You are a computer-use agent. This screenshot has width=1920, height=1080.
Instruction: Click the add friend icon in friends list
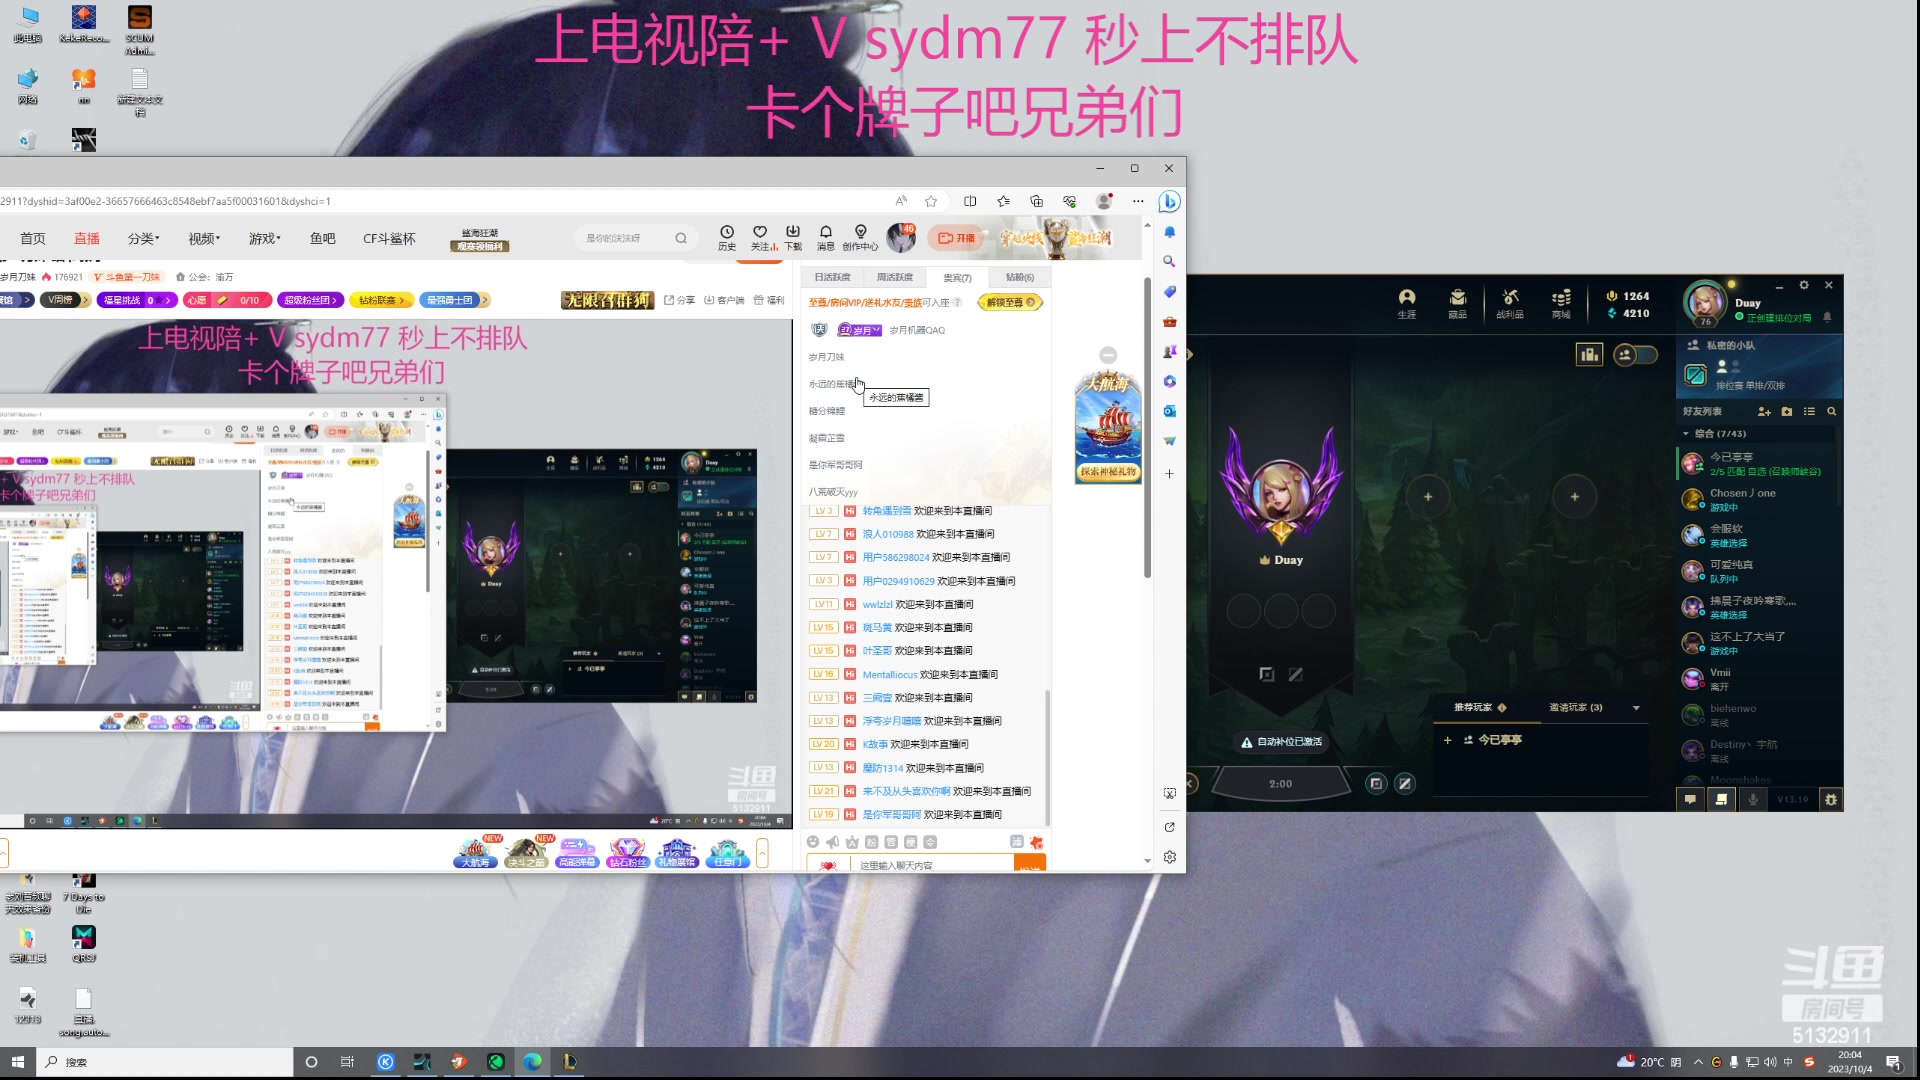1764,411
